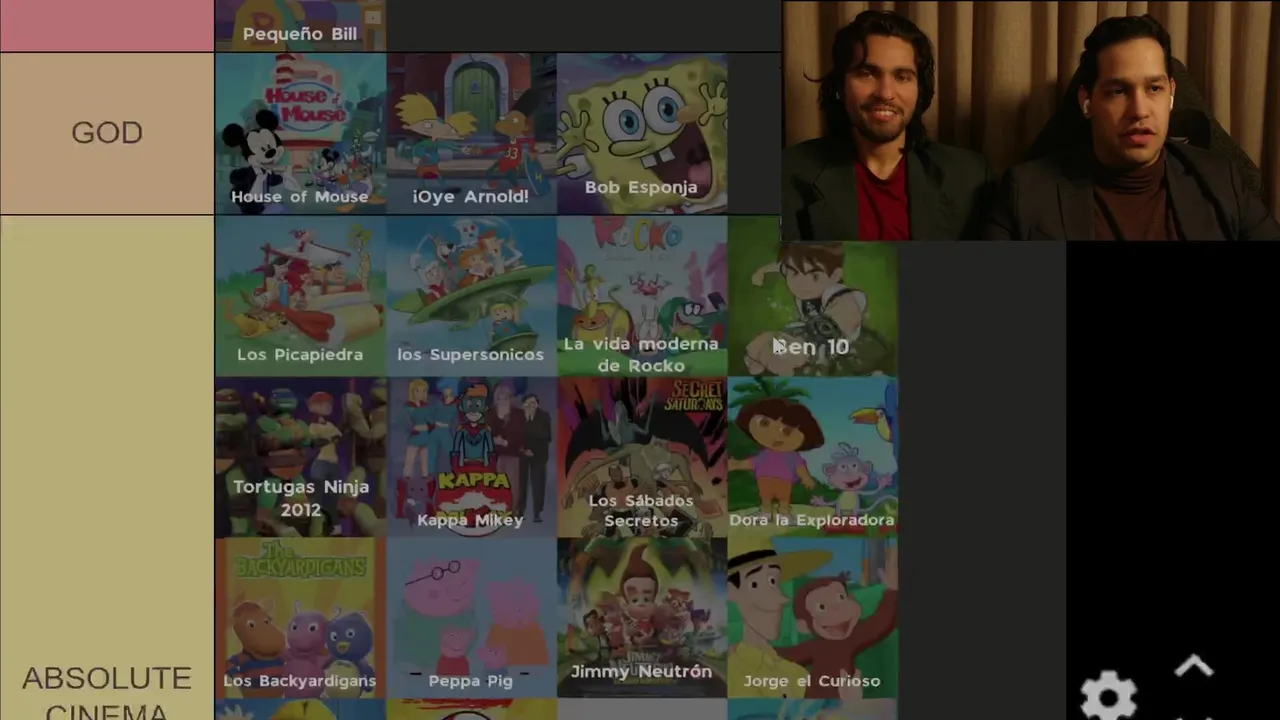Viewport: 1280px width, 720px height.
Task: Select the Bob Esponja thumbnail
Action: tap(642, 133)
